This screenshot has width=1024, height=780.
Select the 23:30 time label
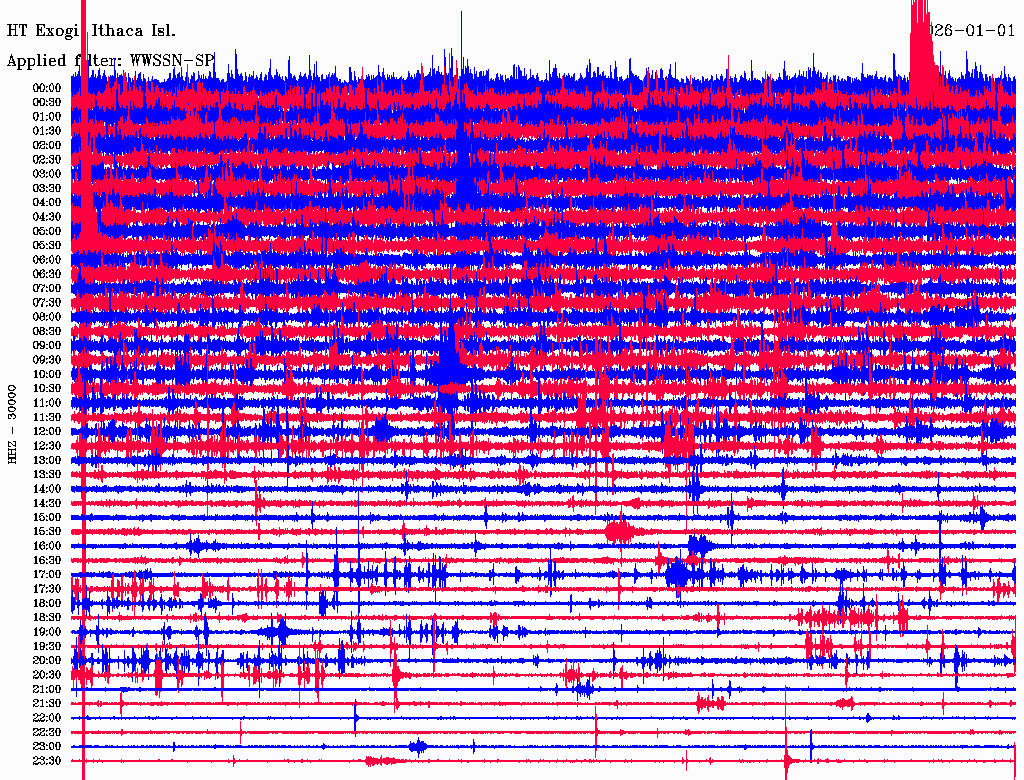(47, 761)
